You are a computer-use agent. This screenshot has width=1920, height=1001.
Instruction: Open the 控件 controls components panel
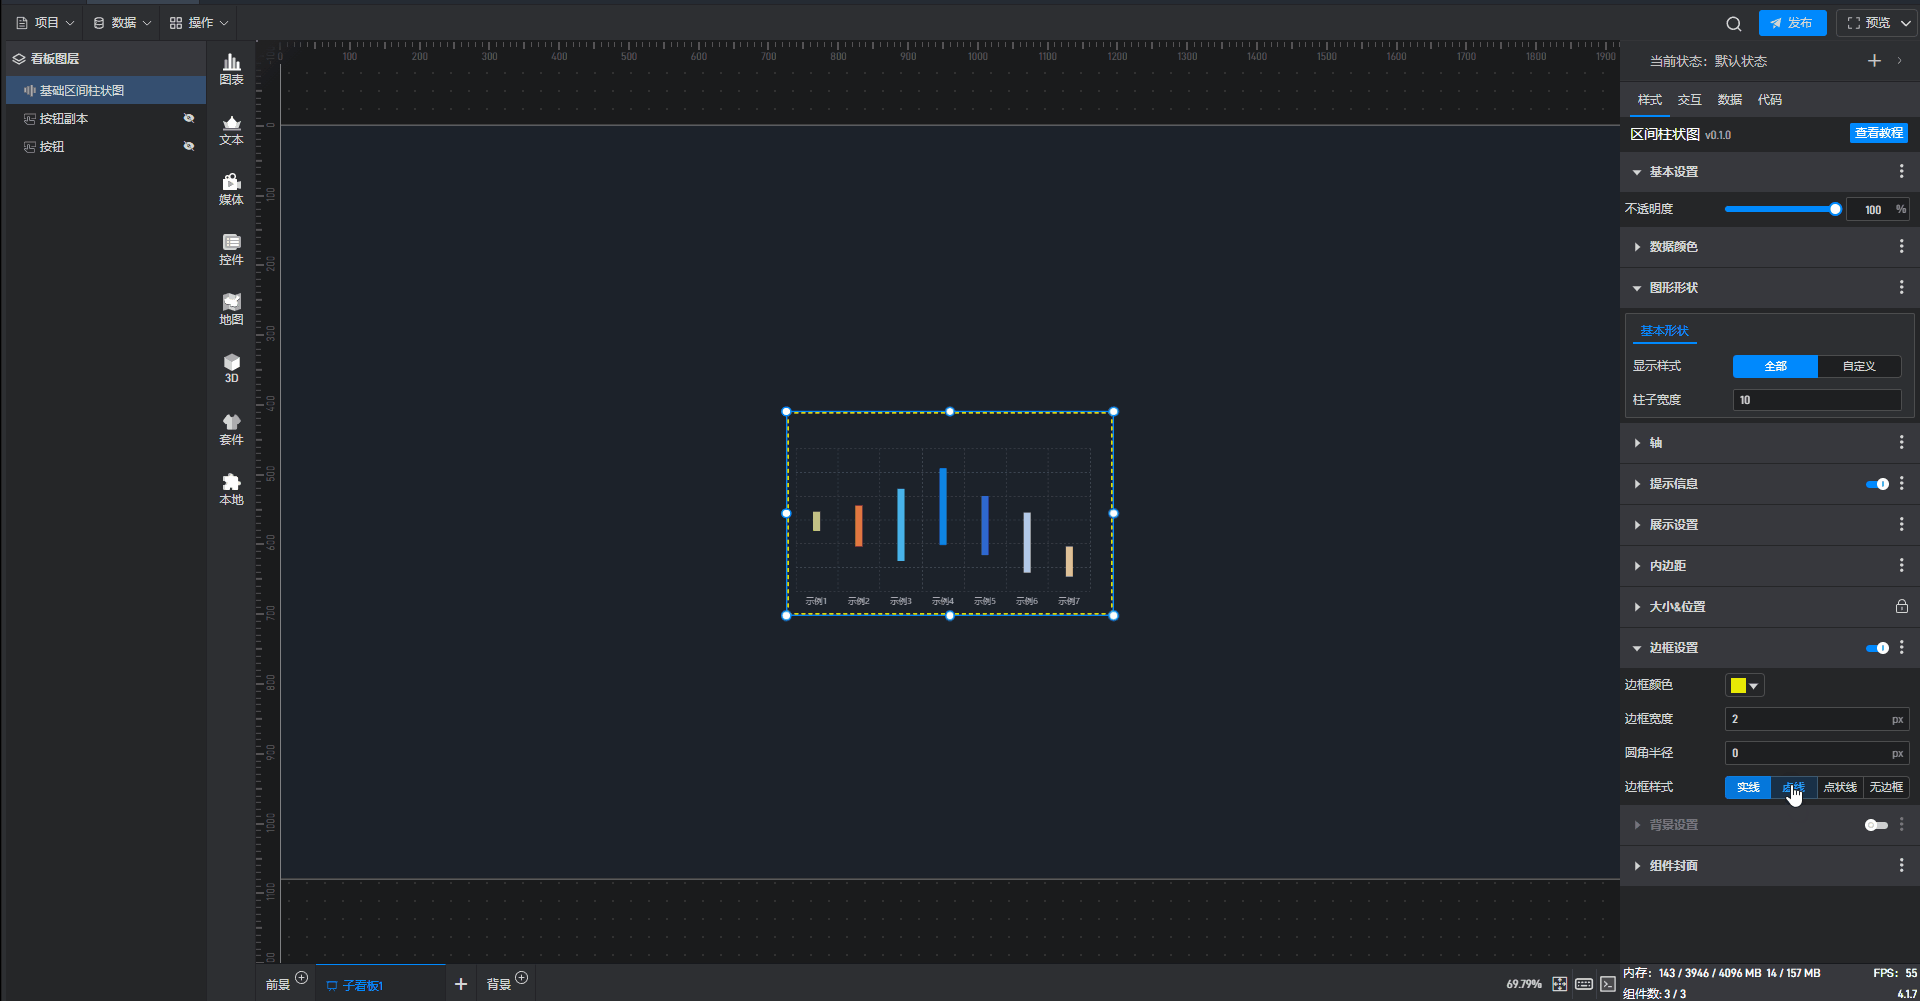tap(231, 249)
